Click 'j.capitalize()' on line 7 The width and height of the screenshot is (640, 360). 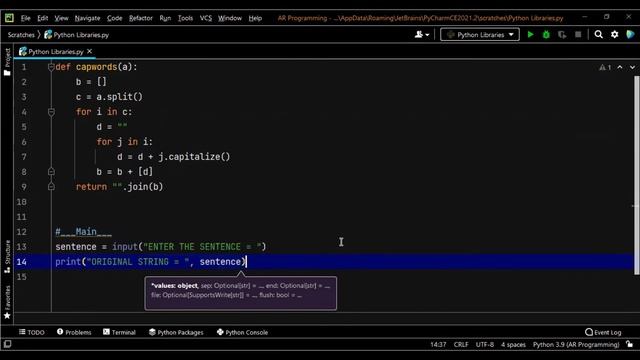pyautogui.click(x=194, y=157)
